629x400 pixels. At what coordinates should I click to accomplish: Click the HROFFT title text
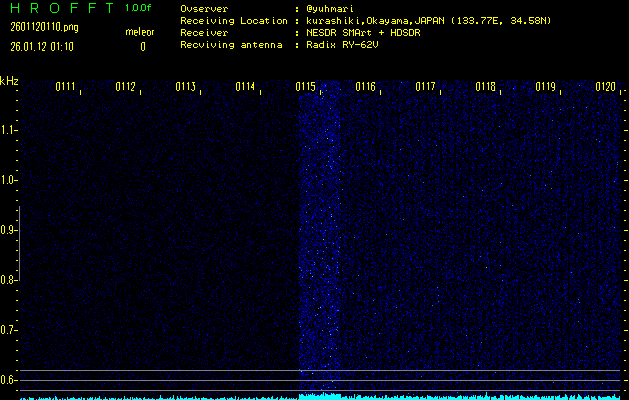[61, 8]
